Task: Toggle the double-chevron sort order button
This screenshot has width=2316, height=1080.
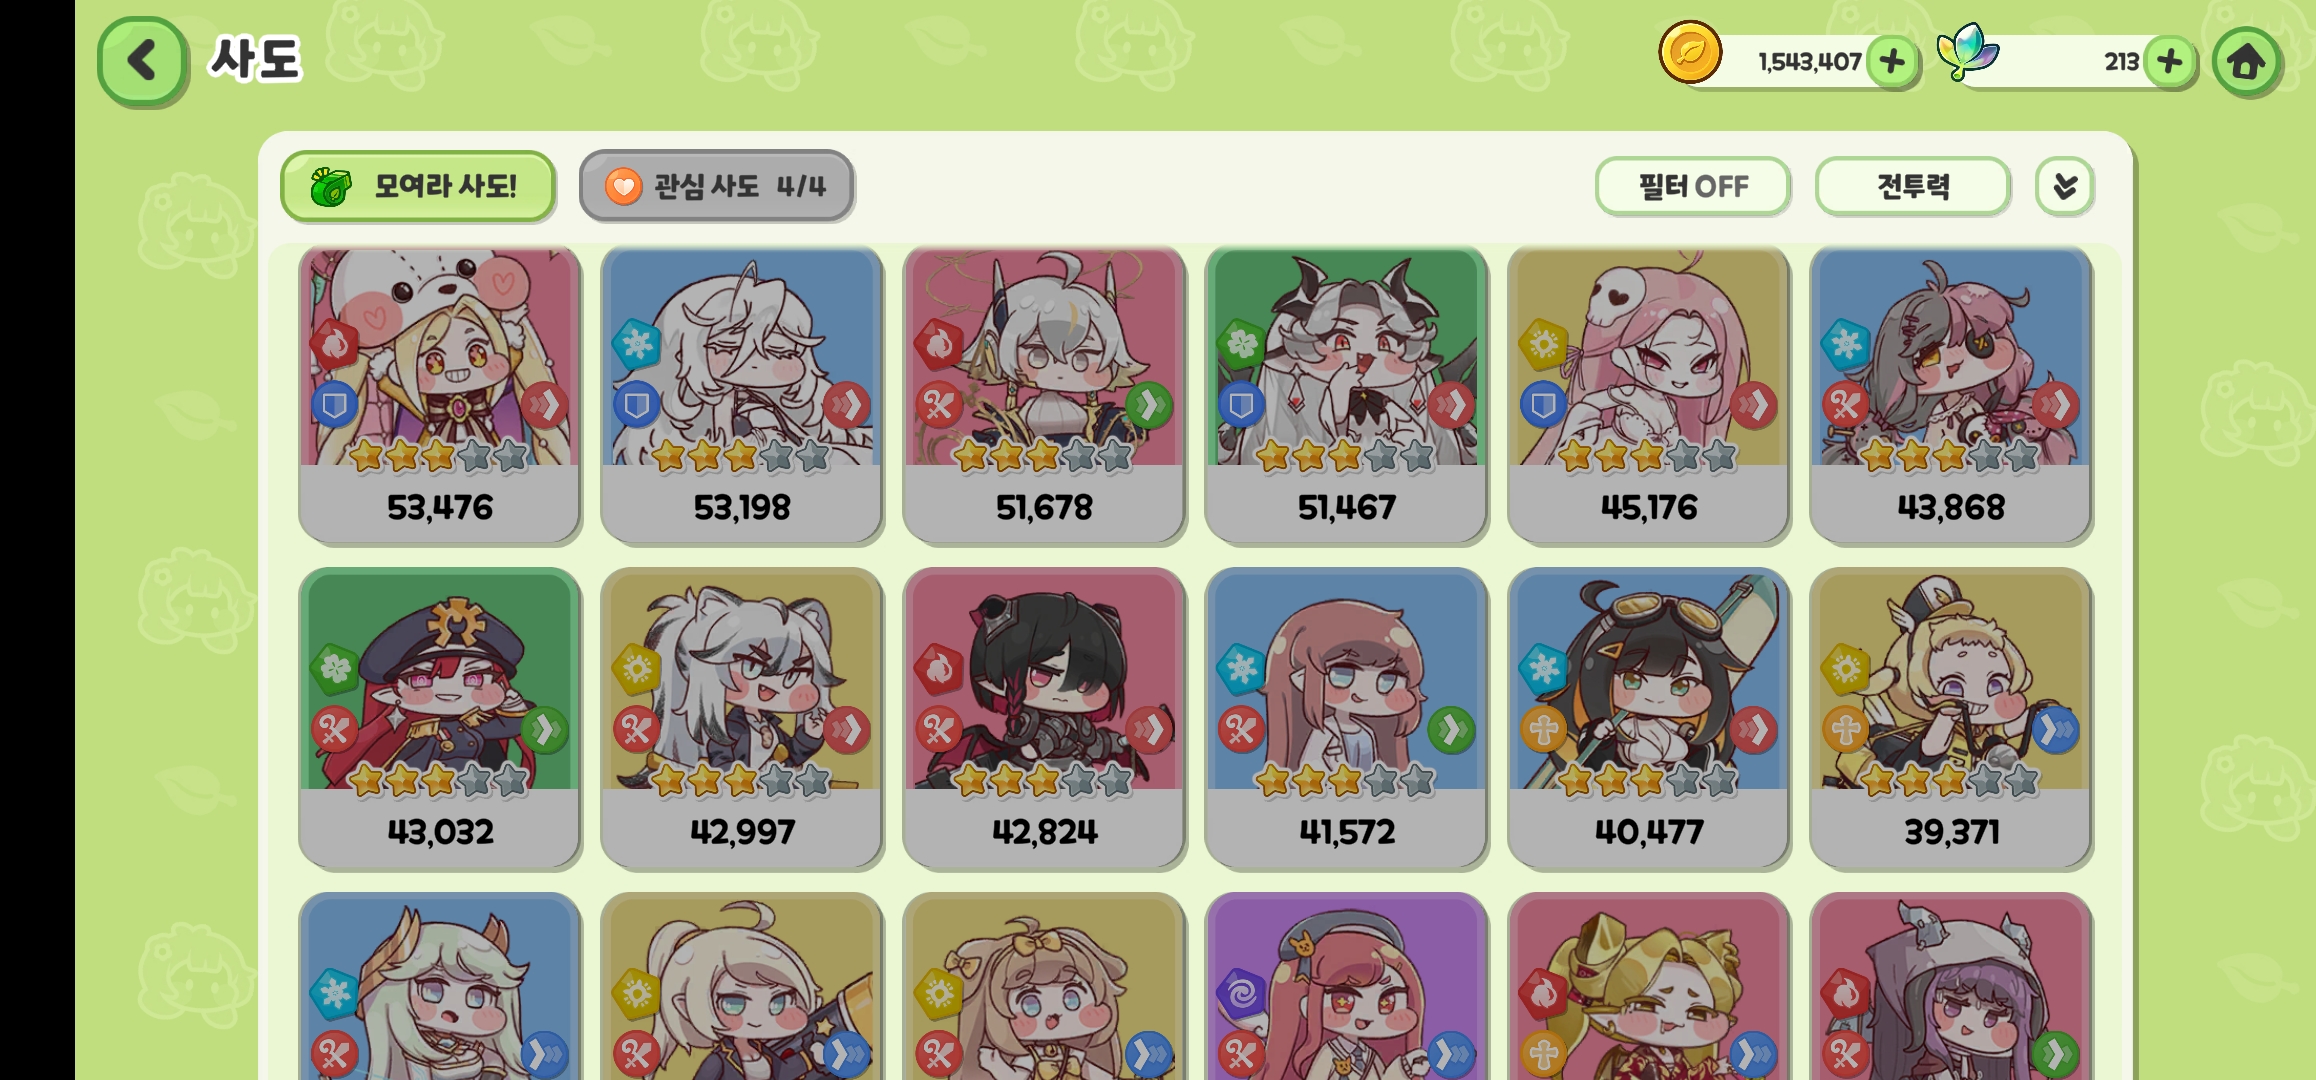Action: (2064, 186)
